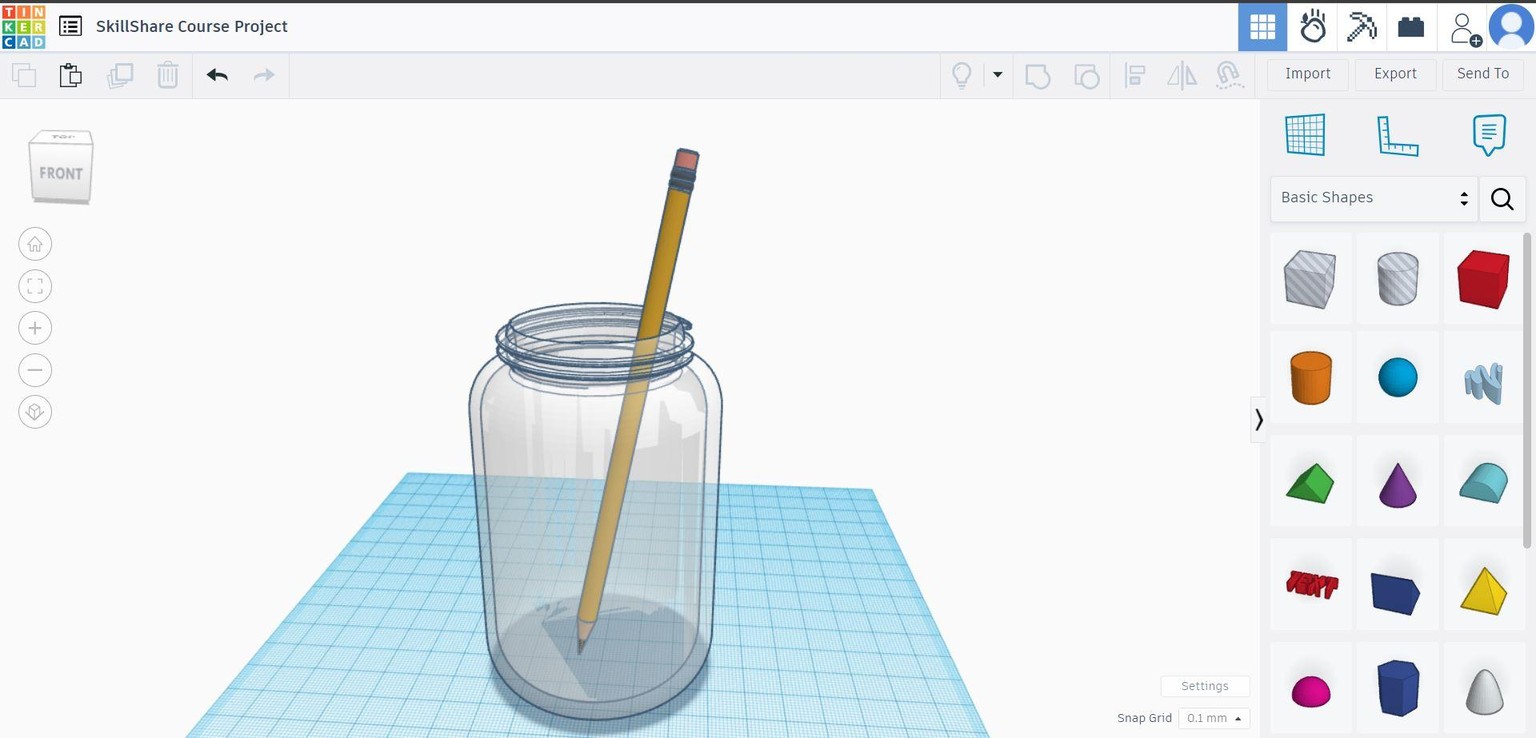Click the Group shapes icon
Screen dimensions: 1536x738
(1038, 75)
